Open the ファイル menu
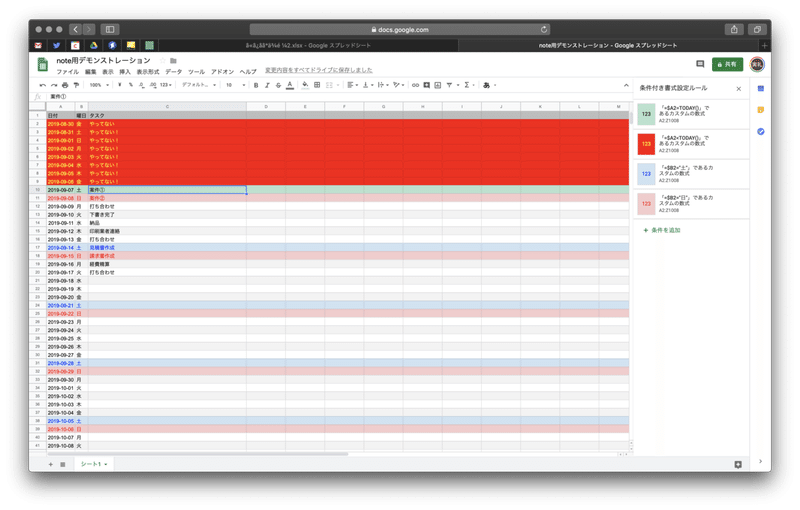This screenshot has width=800, height=510. point(67,72)
